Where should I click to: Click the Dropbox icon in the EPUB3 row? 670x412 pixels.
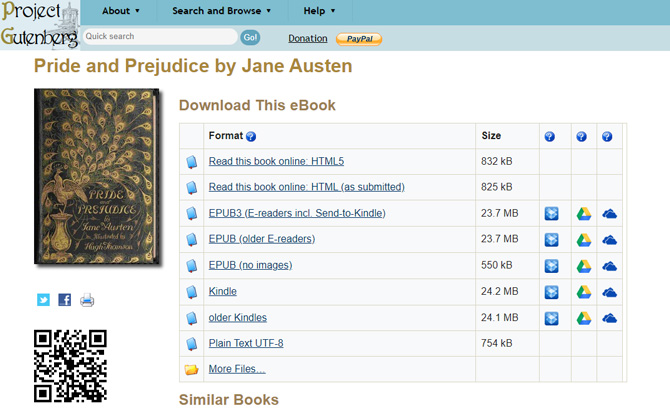pyautogui.click(x=551, y=213)
